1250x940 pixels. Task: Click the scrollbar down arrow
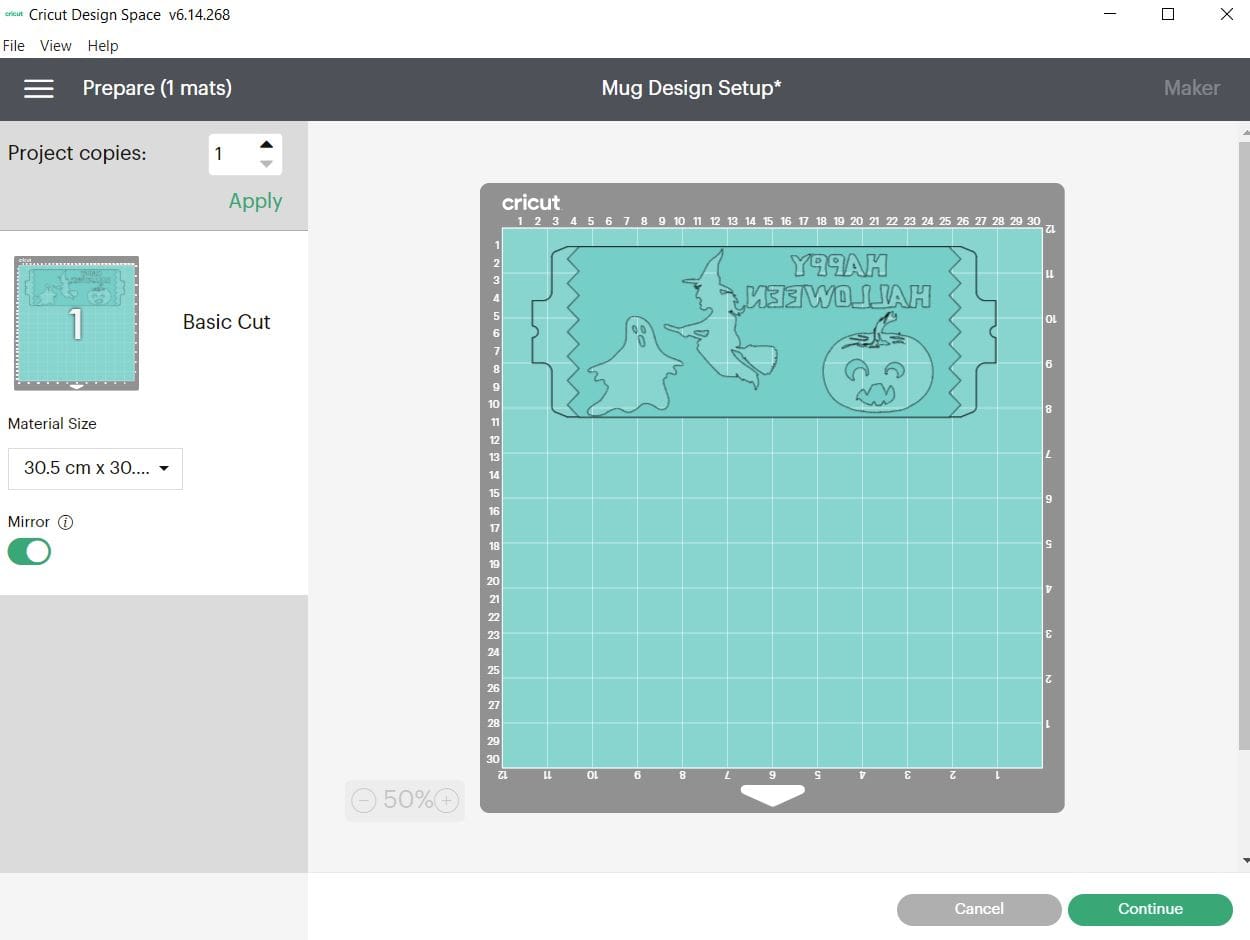[1244, 860]
